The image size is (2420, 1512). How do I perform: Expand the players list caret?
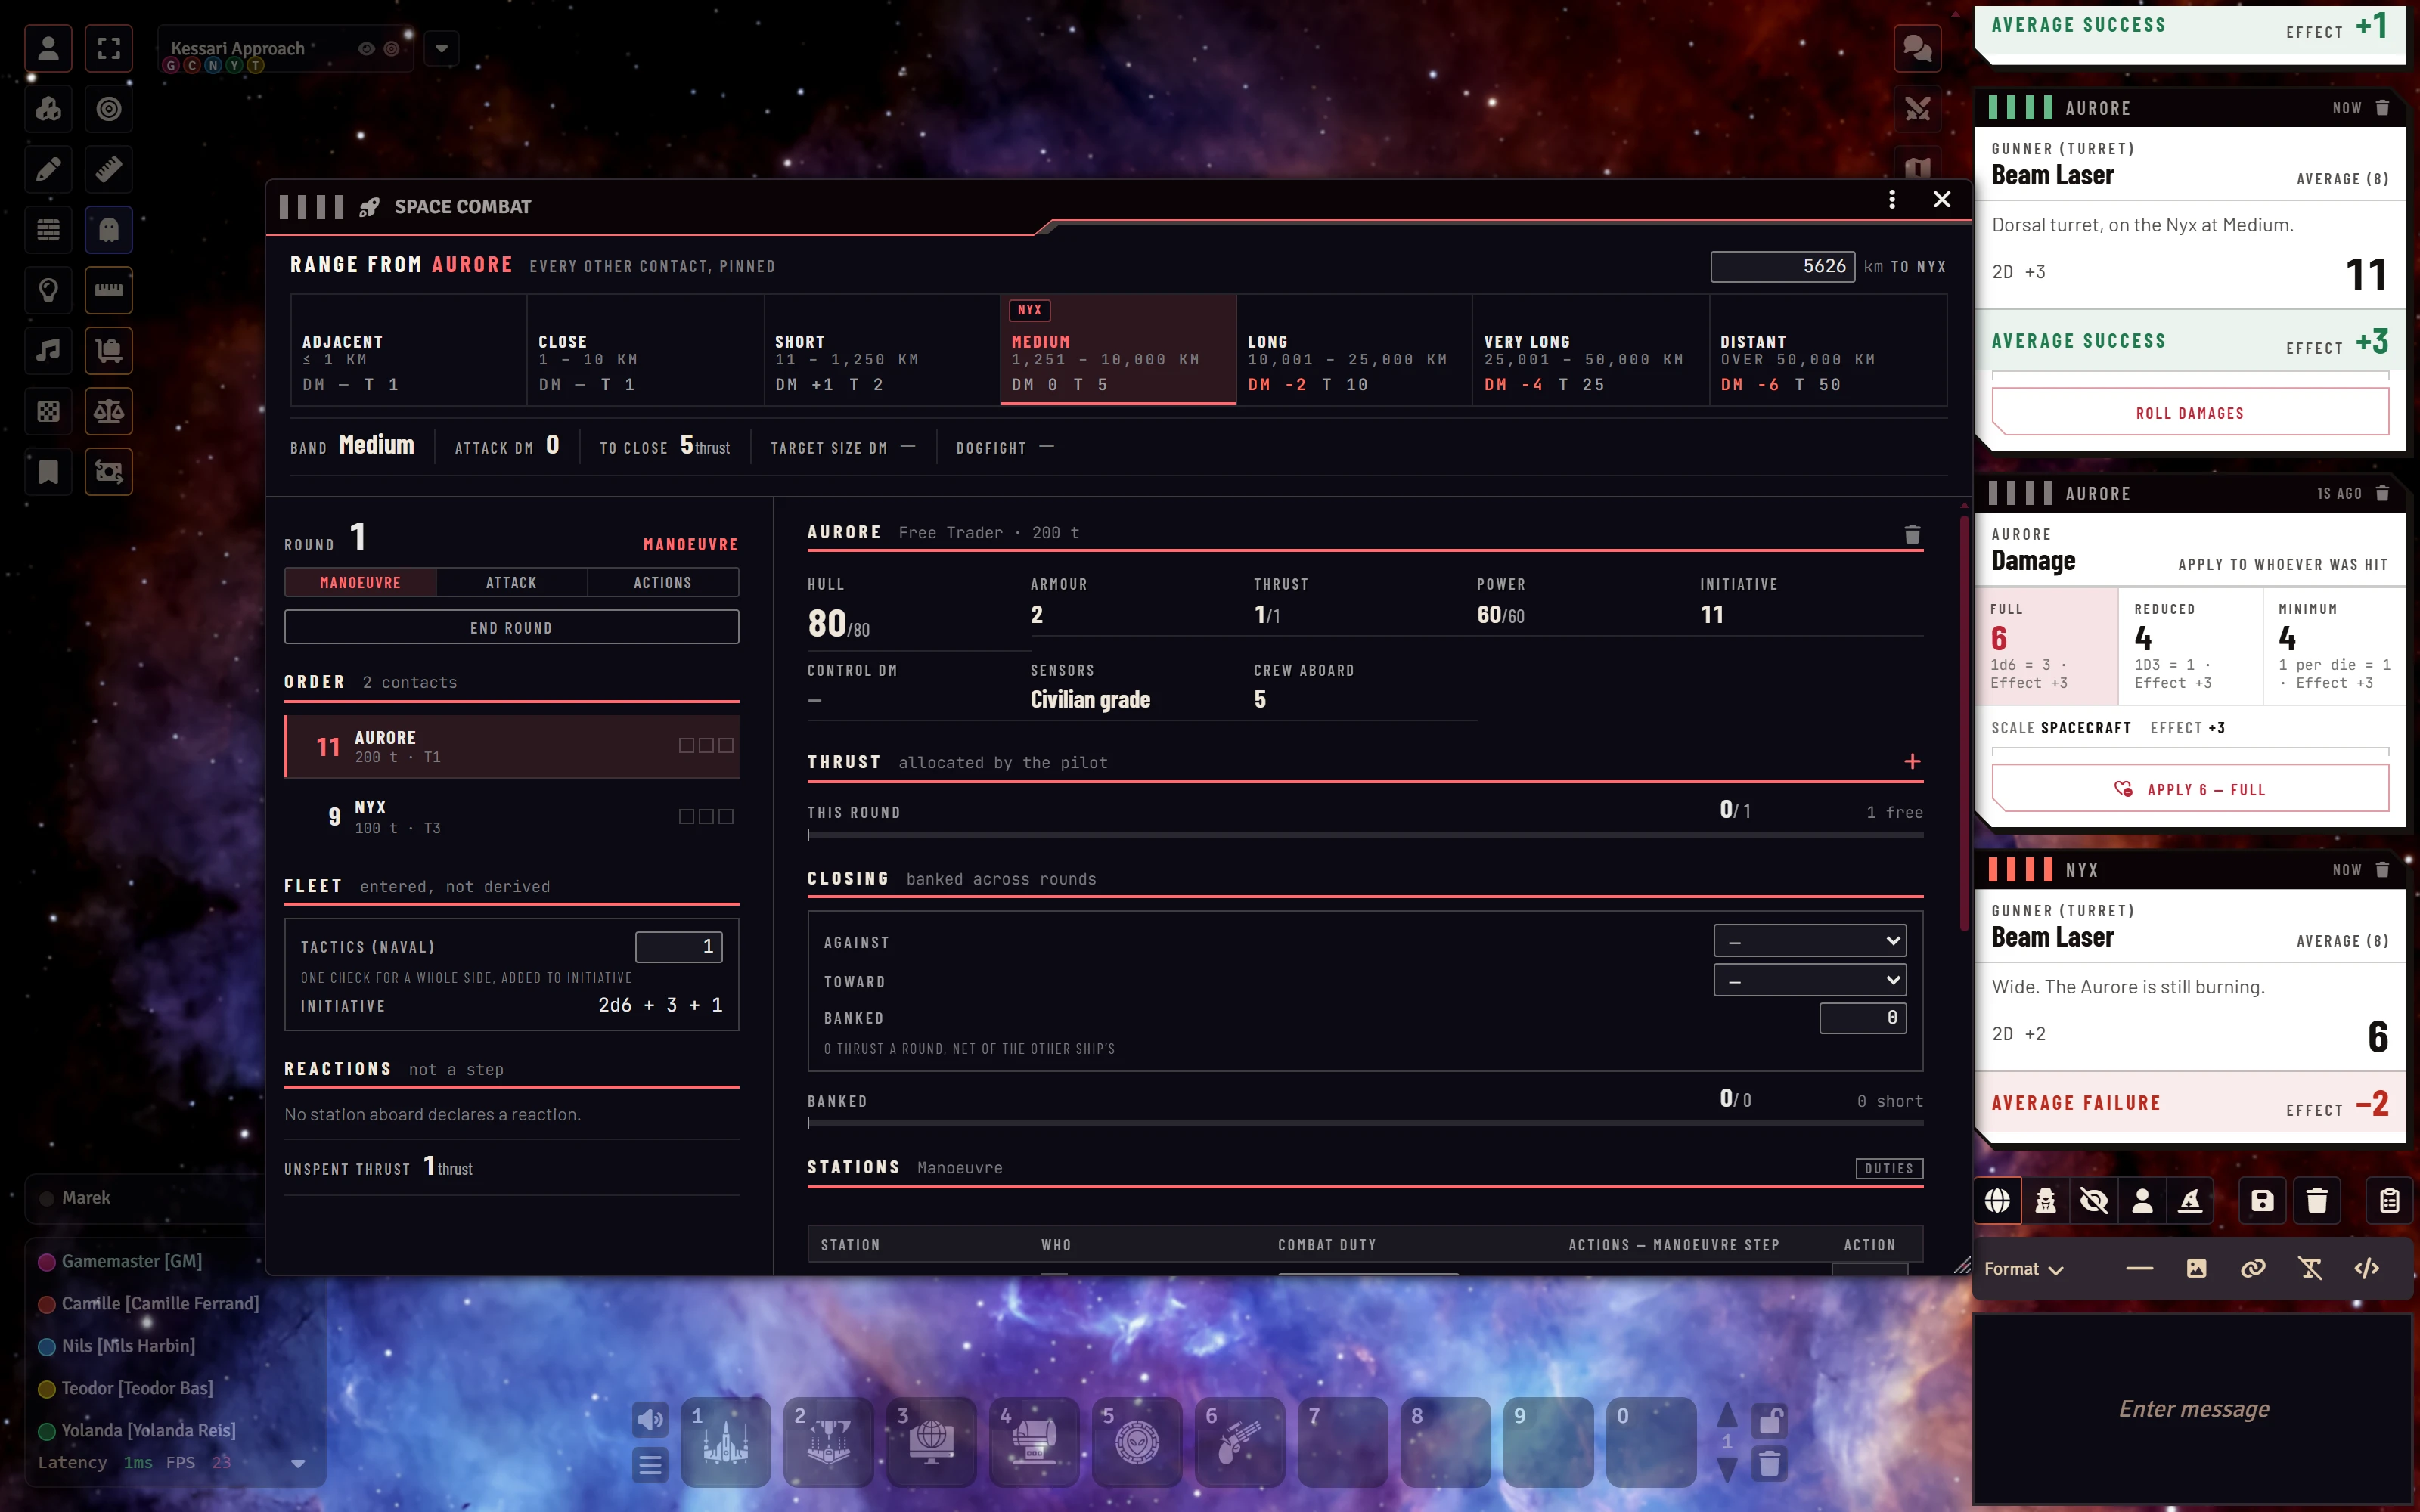click(x=298, y=1463)
